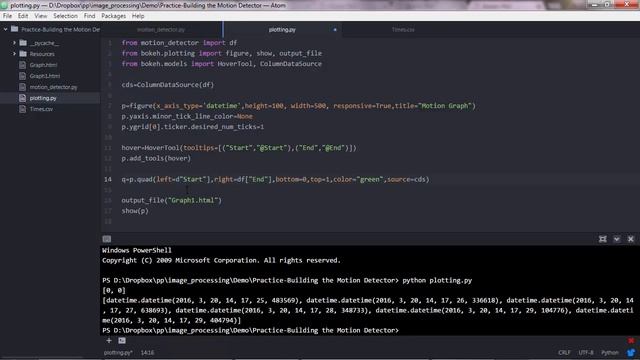Expand the __pycache__ folder
This screenshot has width=640, height=360.
click(14, 42)
